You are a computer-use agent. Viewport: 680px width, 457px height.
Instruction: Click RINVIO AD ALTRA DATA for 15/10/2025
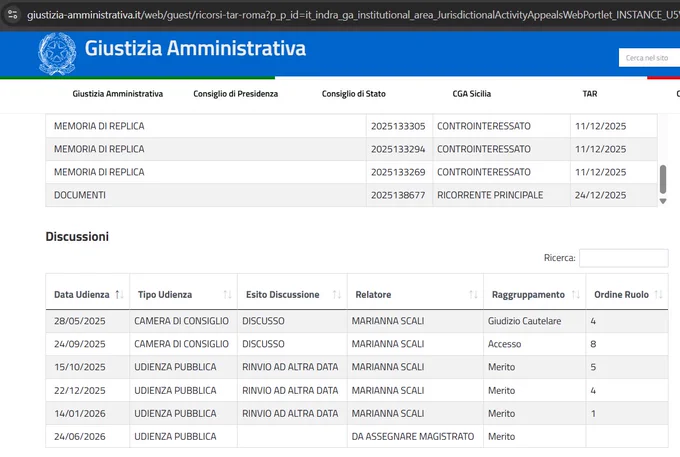point(290,367)
